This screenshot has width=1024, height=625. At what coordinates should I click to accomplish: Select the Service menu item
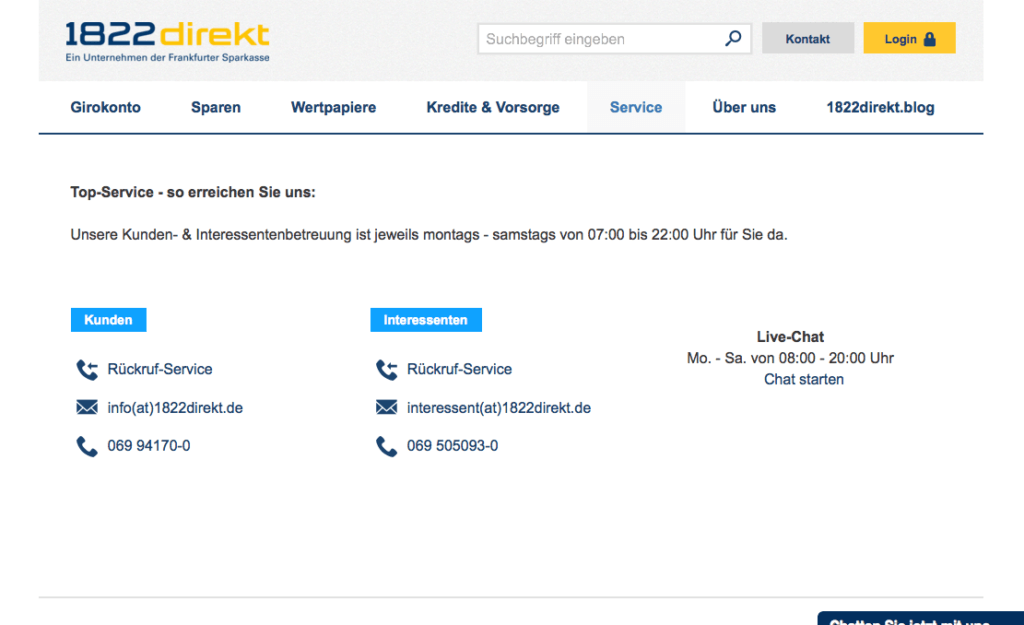pos(636,107)
